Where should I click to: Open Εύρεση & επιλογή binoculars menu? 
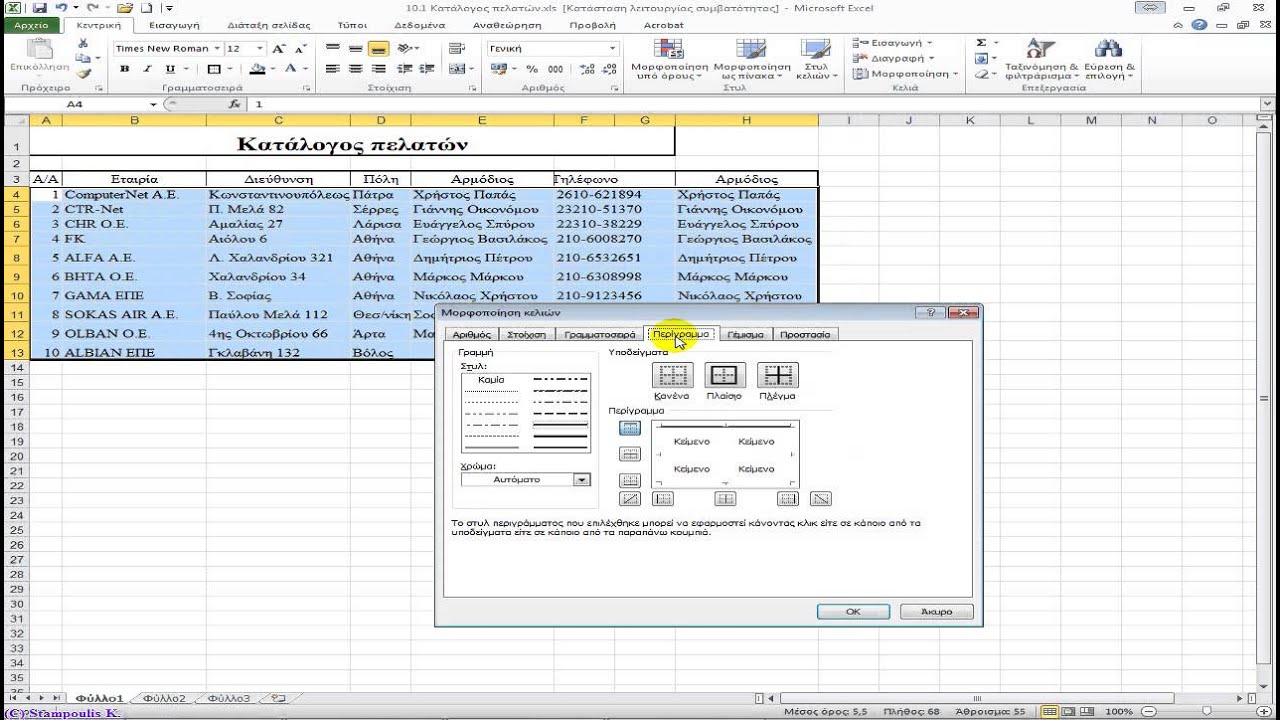(x=1109, y=59)
